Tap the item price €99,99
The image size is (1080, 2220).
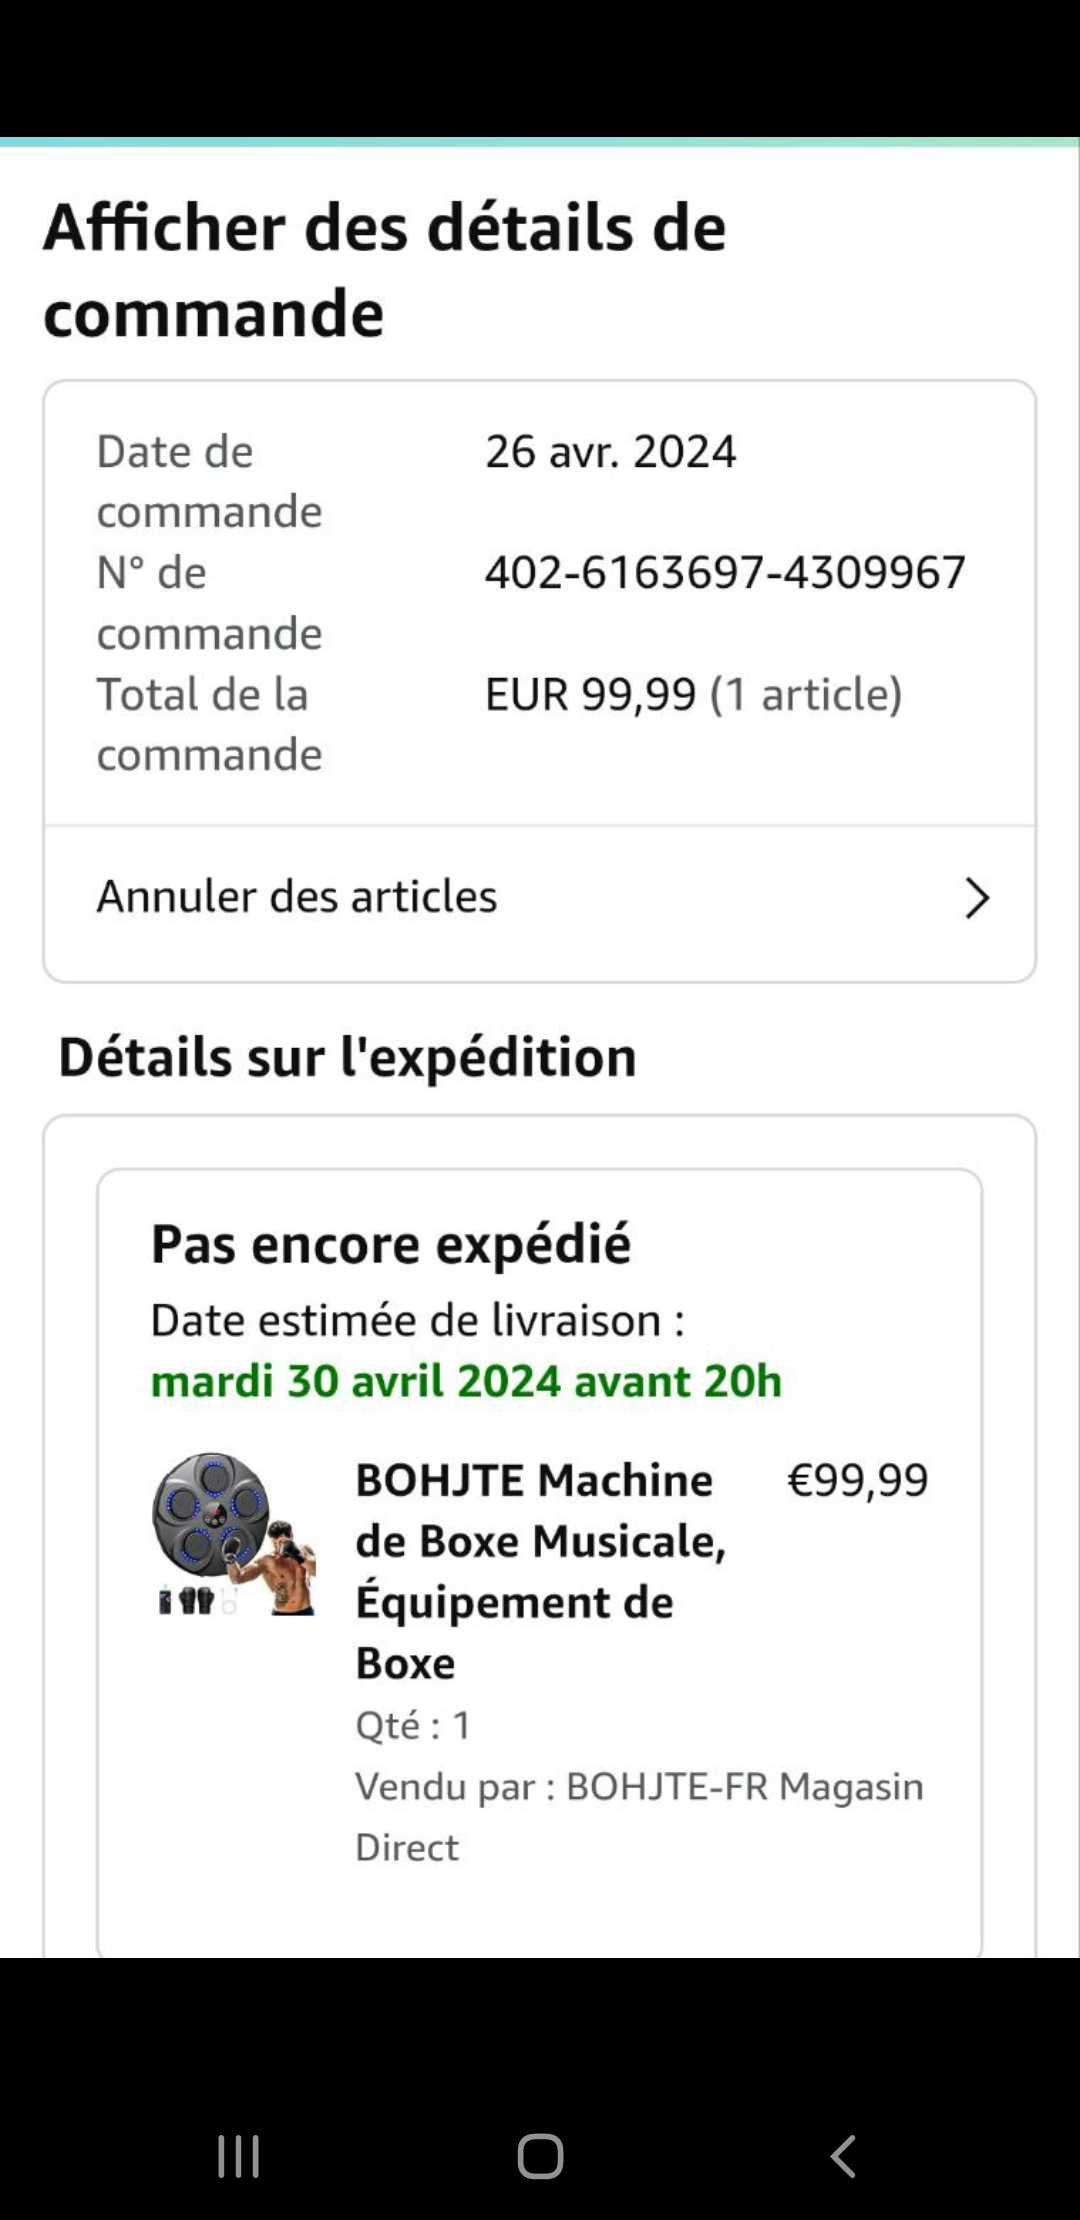coord(858,1480)
